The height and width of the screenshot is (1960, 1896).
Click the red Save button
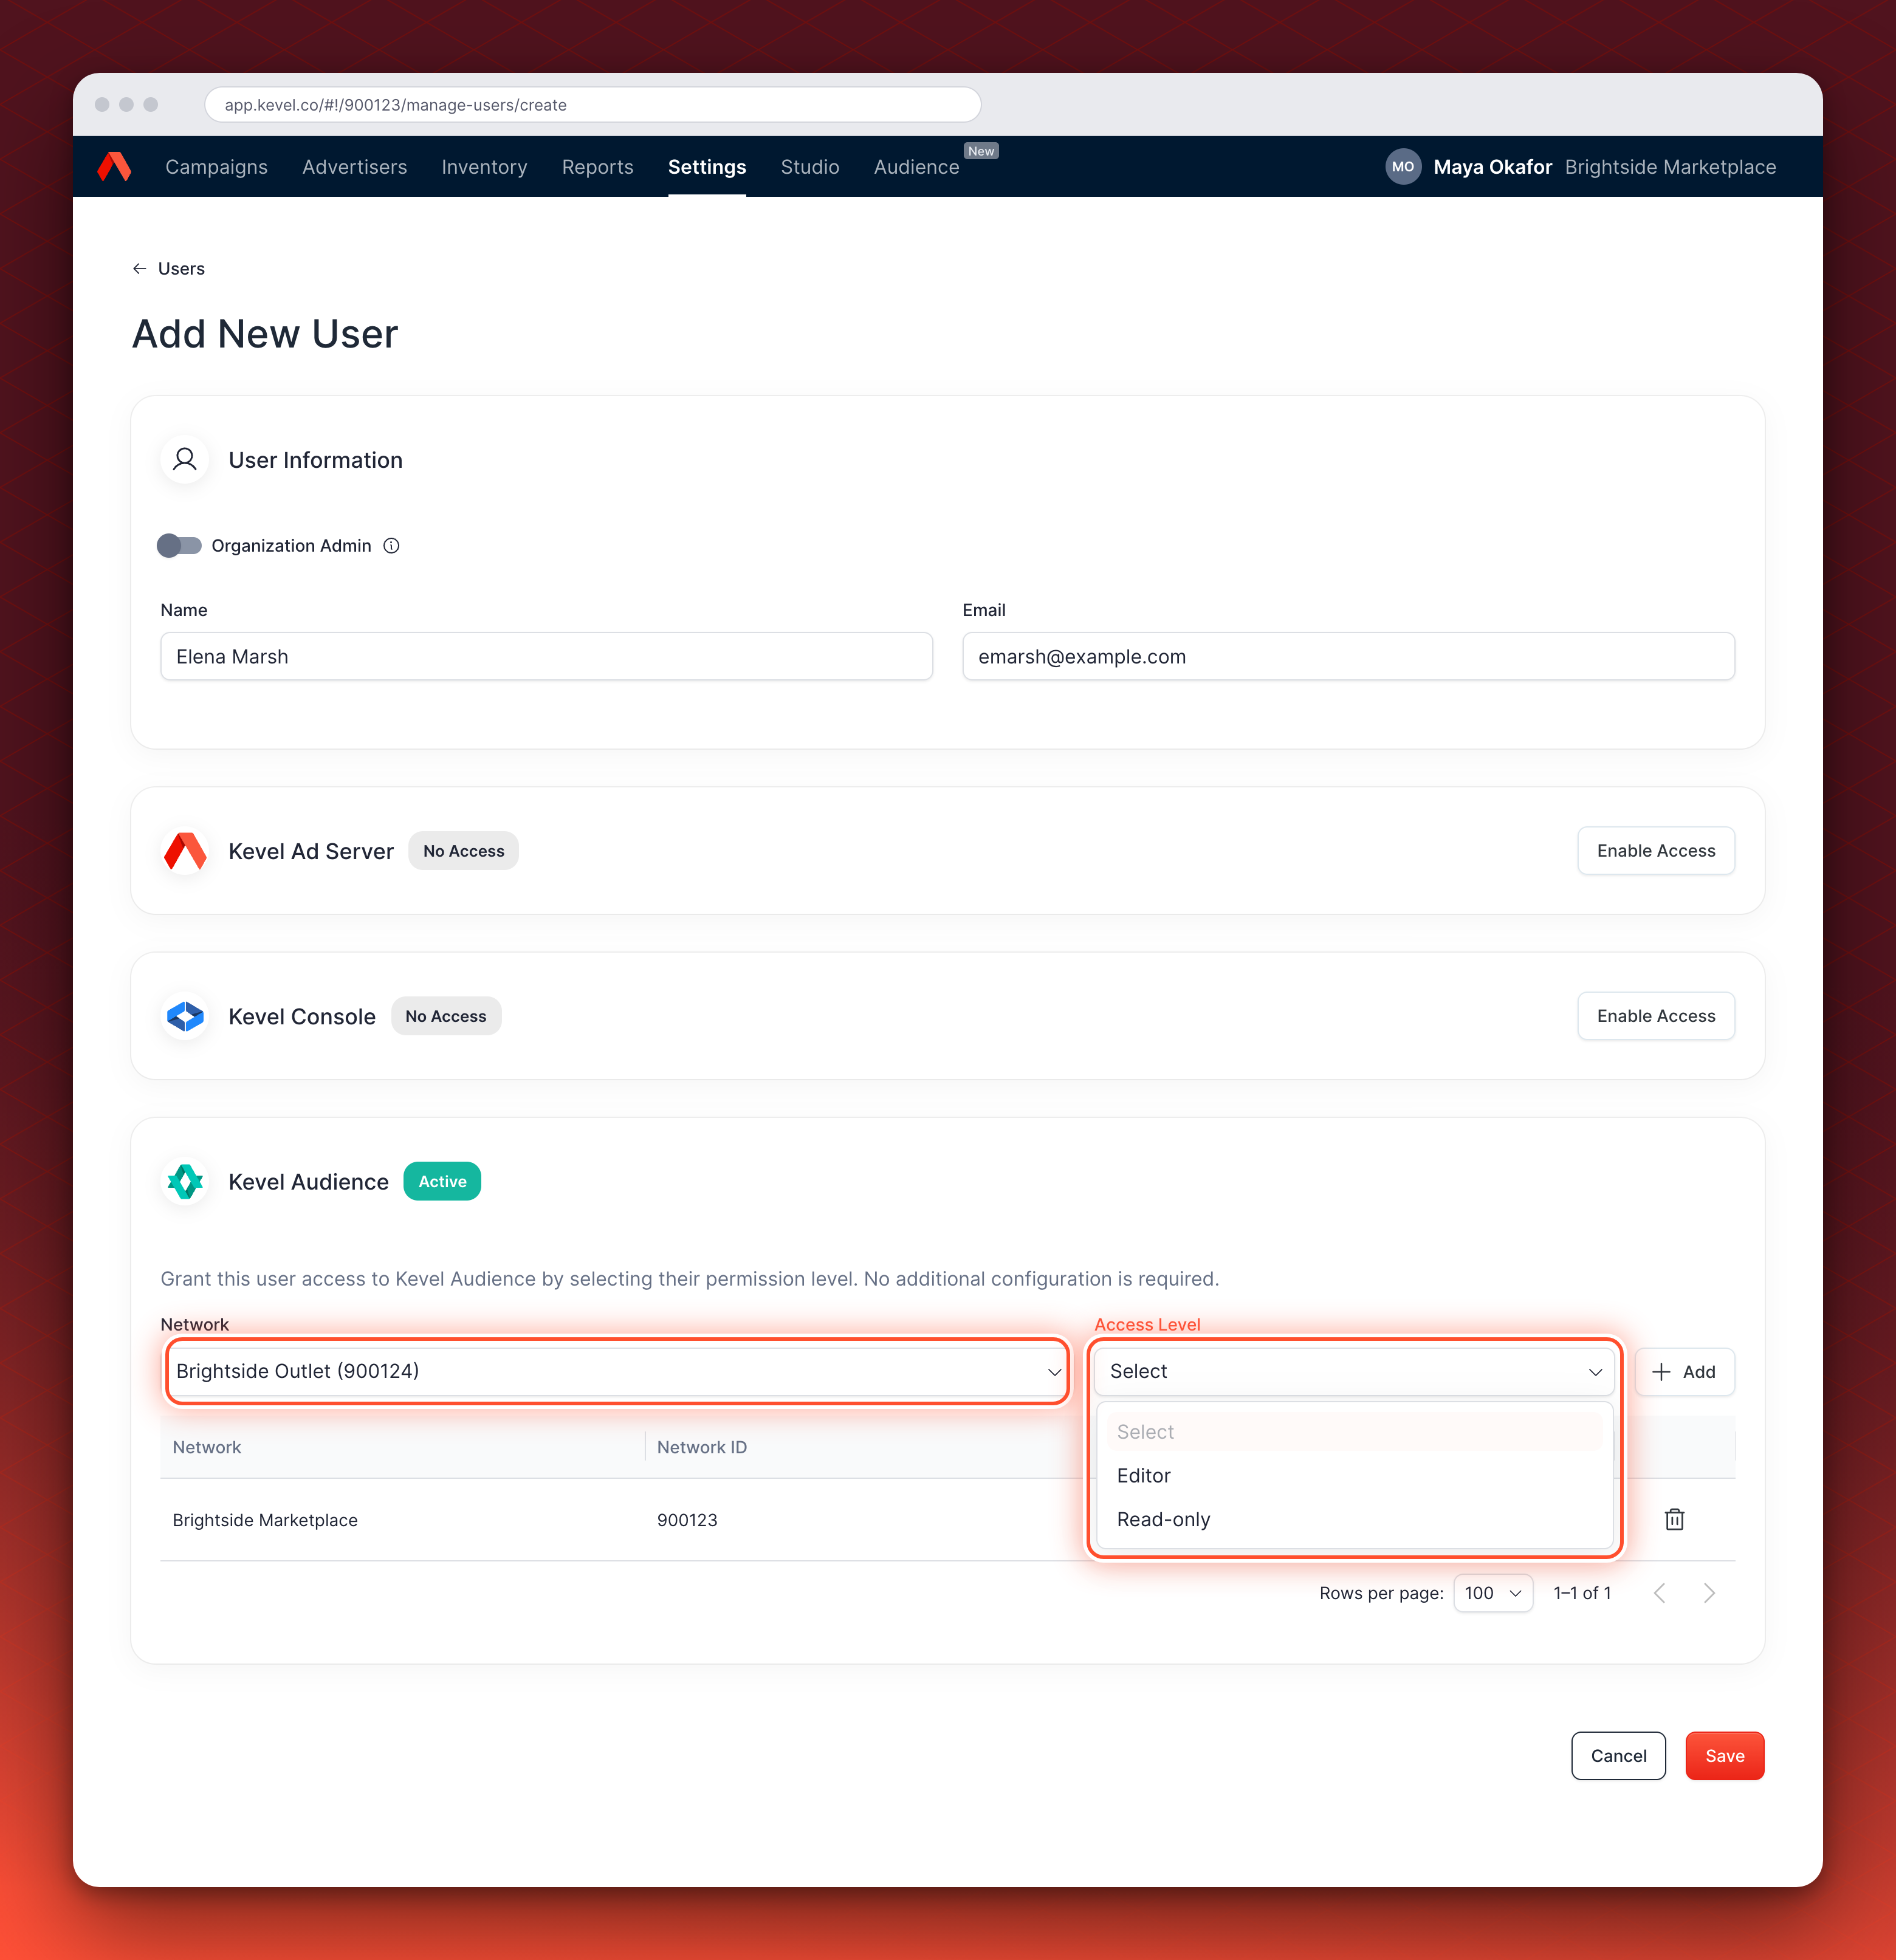pos(1725,1756)
